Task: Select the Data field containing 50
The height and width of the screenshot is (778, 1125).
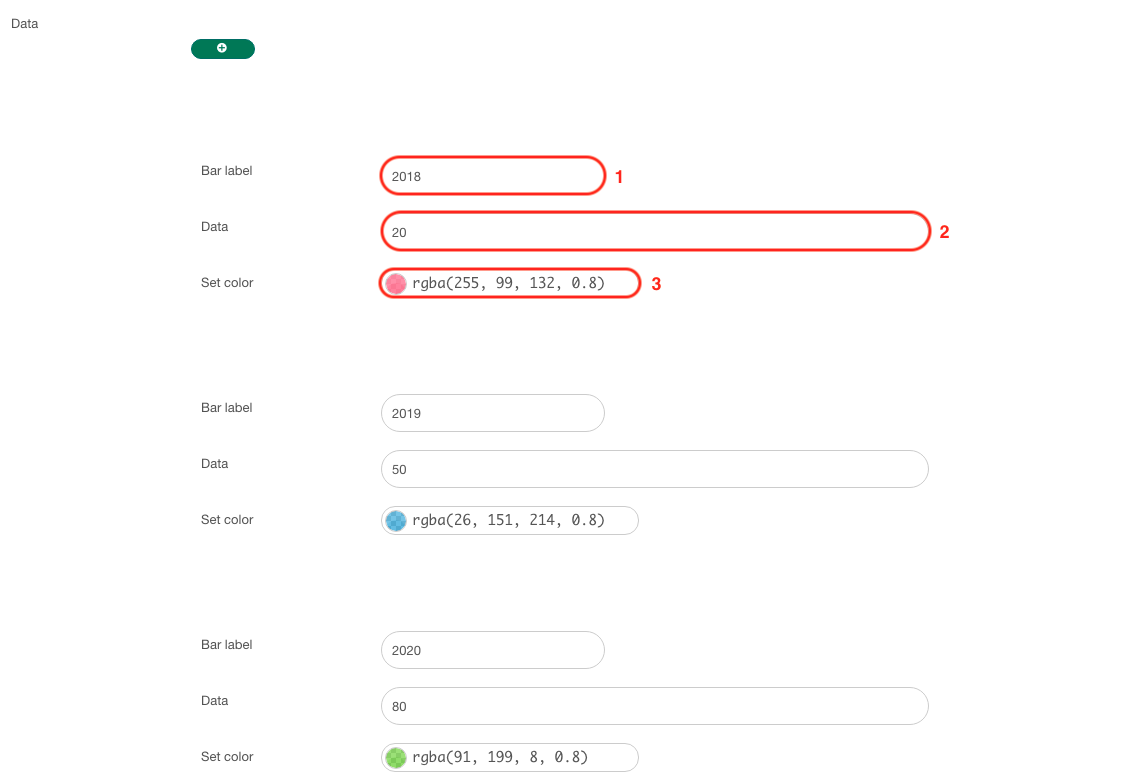Action: [654, 468]
